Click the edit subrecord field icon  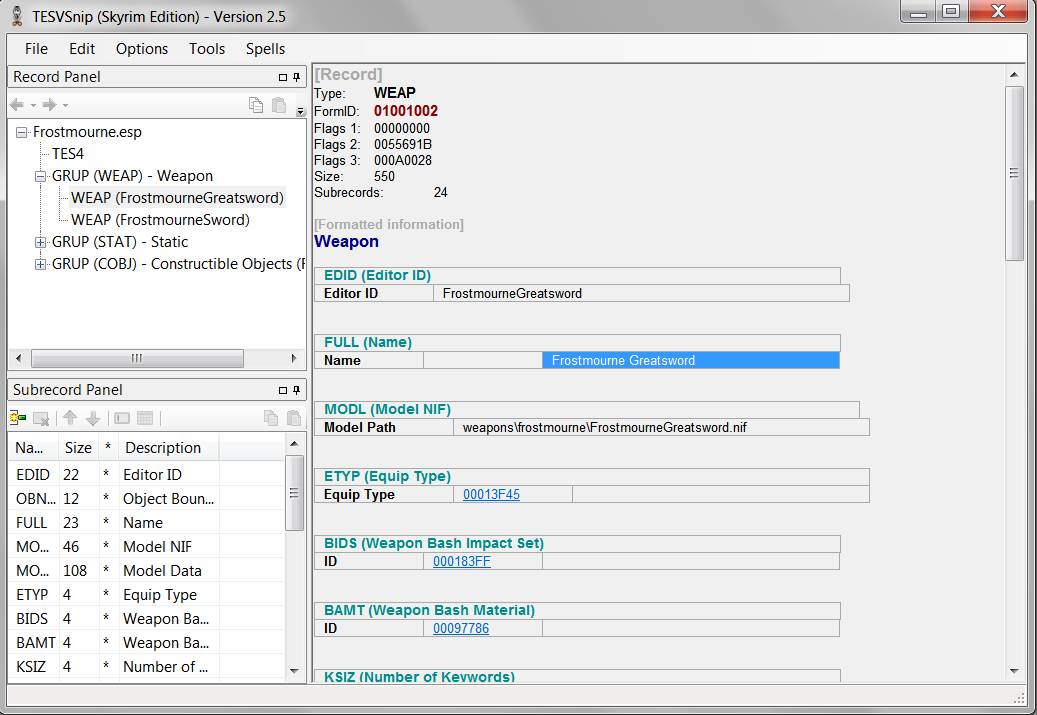122,418
